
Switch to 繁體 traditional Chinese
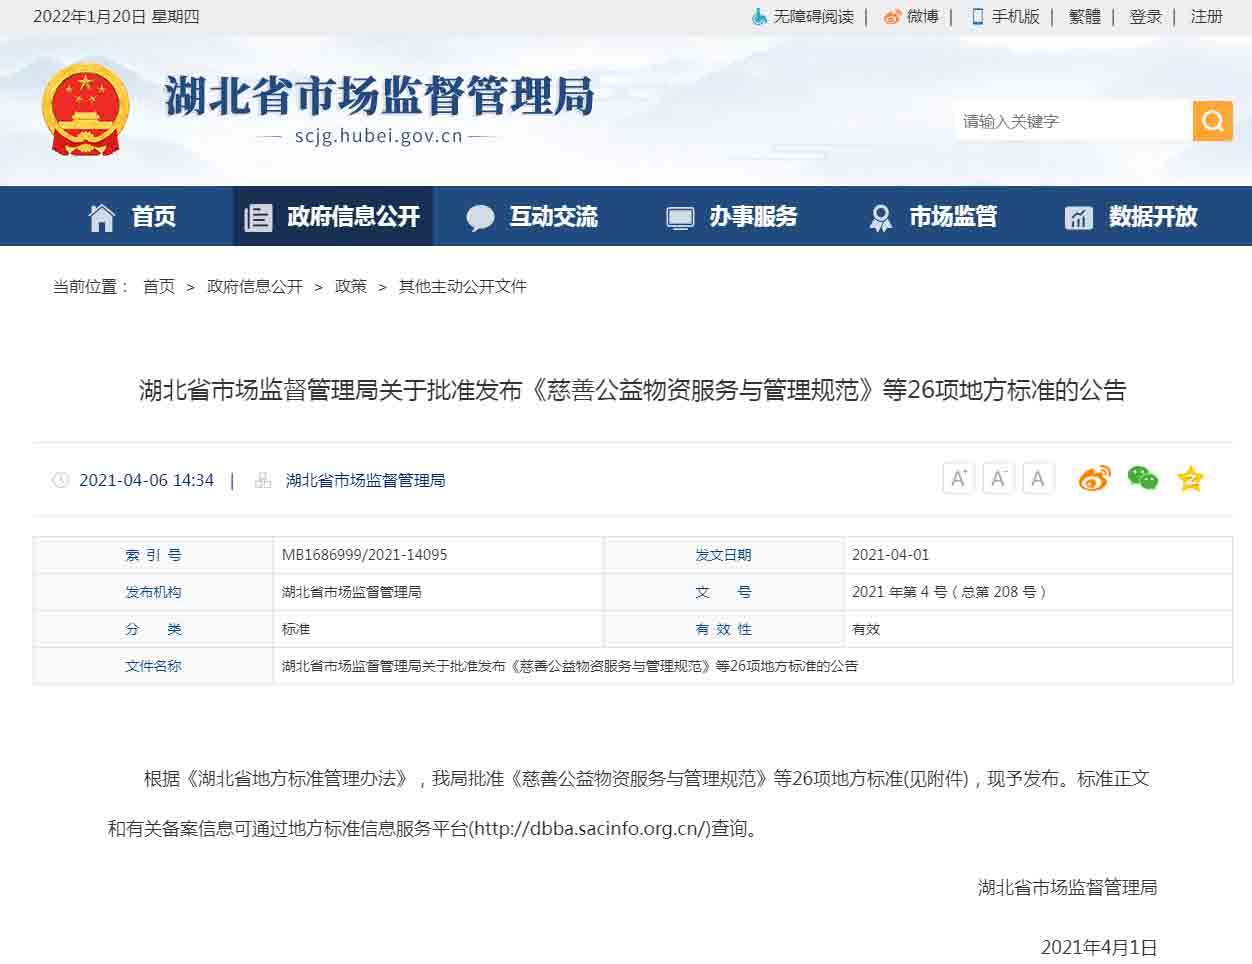[x=1084, y=17]
